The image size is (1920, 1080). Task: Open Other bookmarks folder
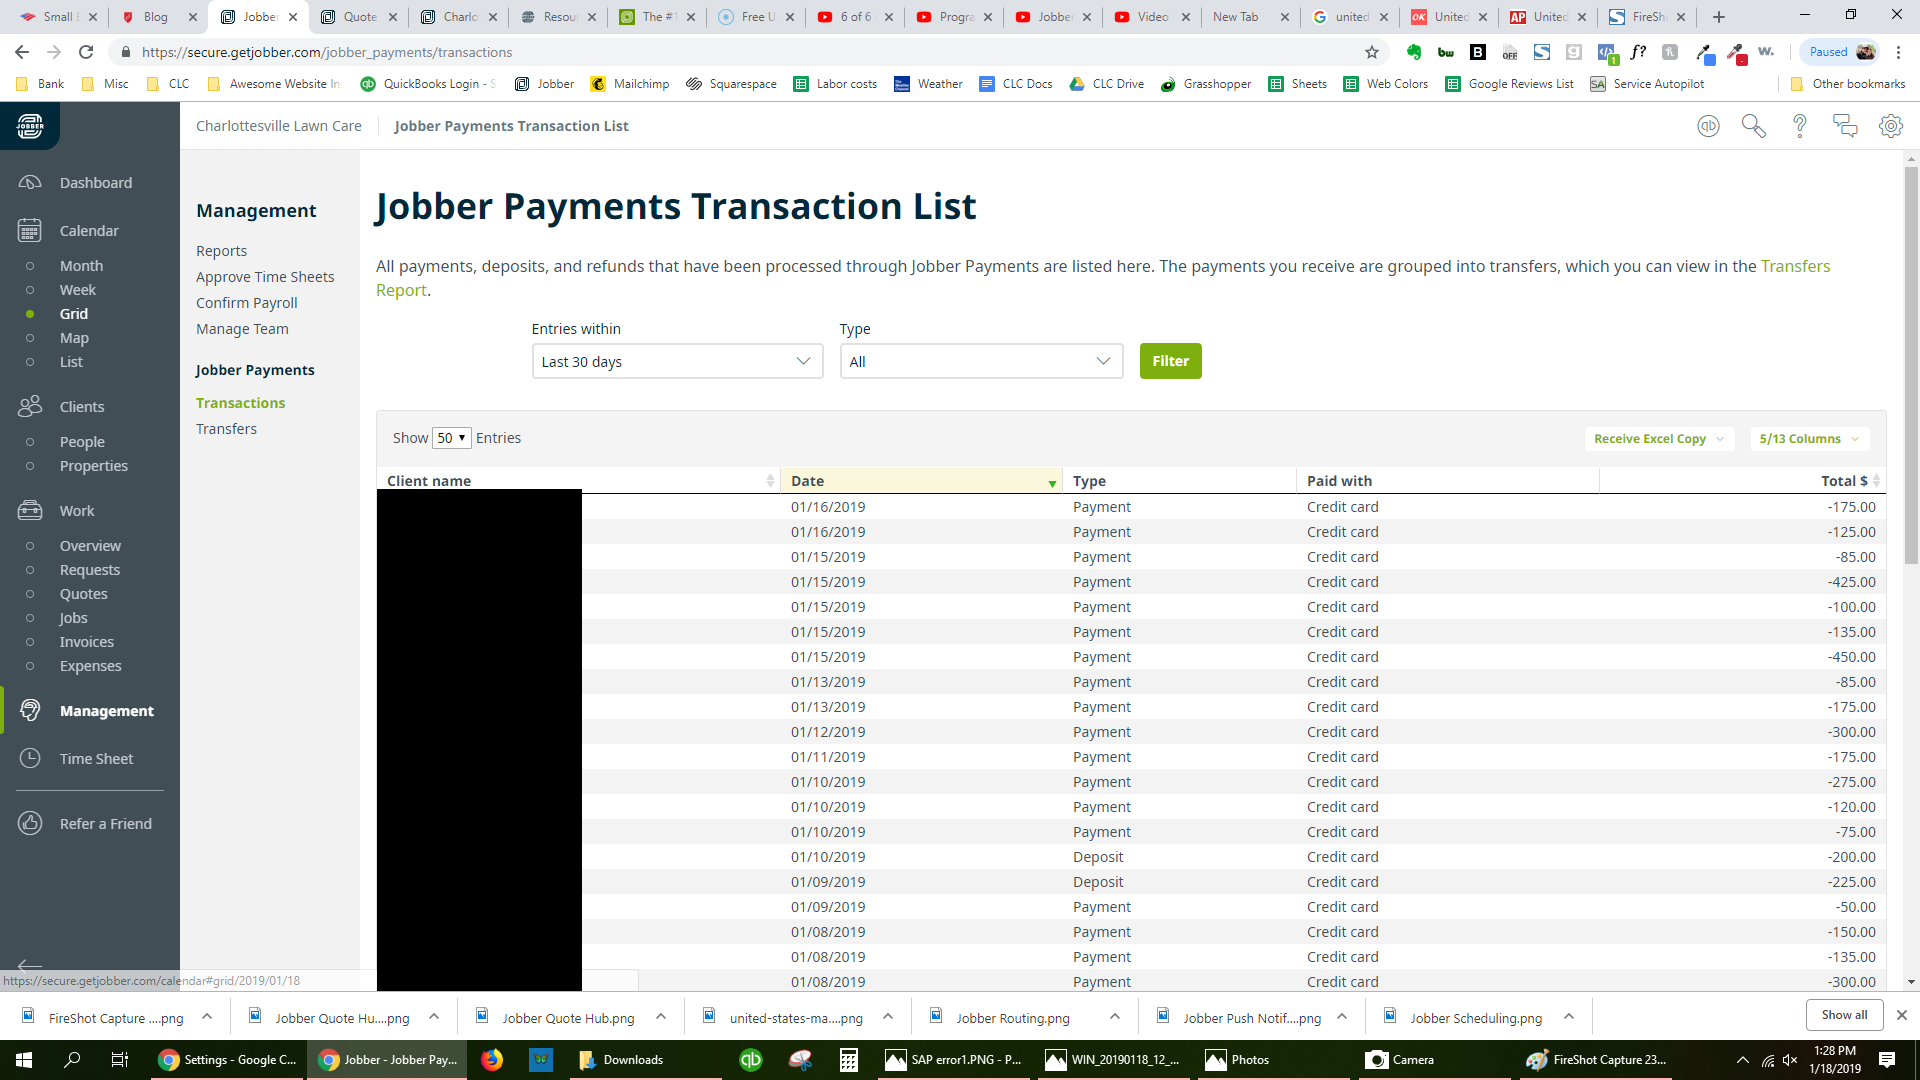pos(1847,84)
